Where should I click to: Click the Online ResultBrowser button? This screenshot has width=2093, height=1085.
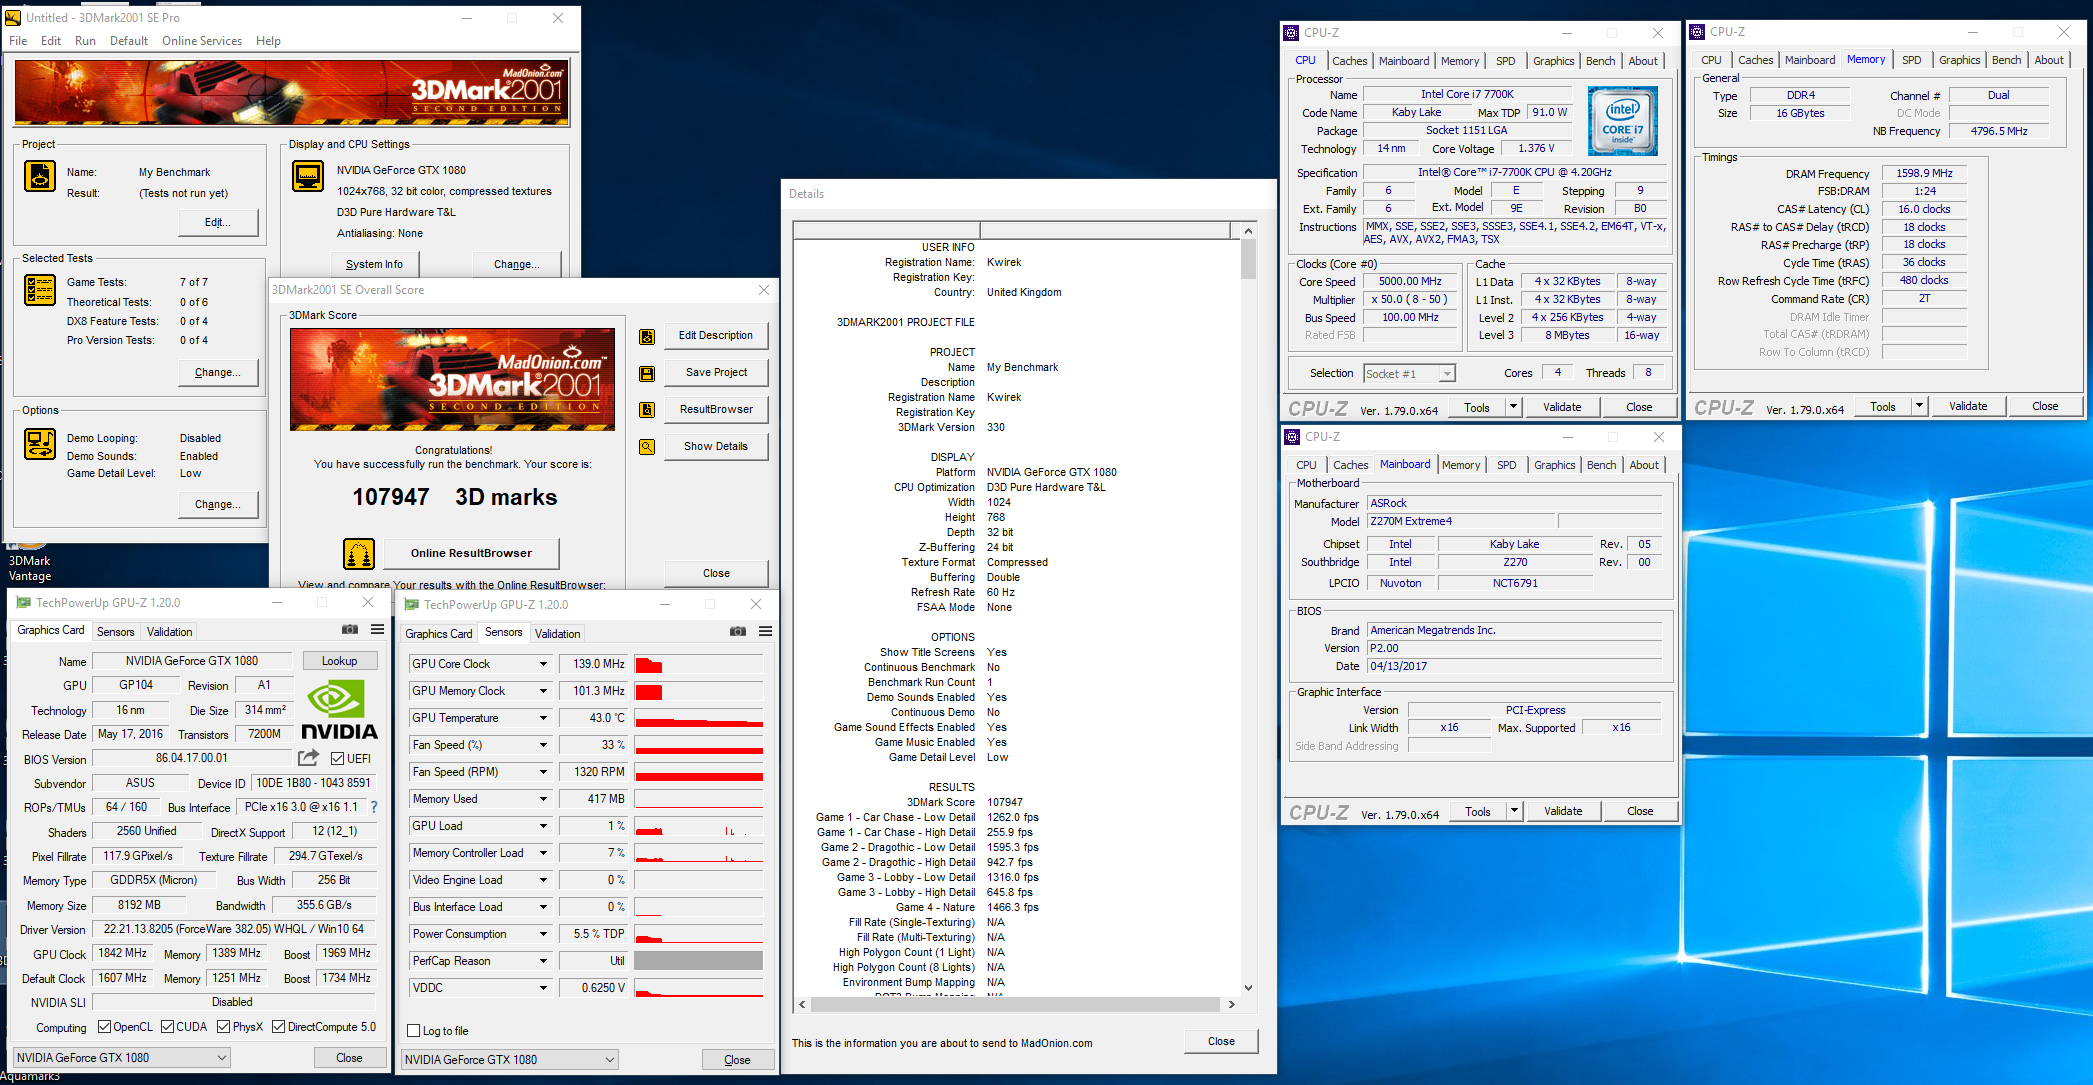[x=471, y=553]
